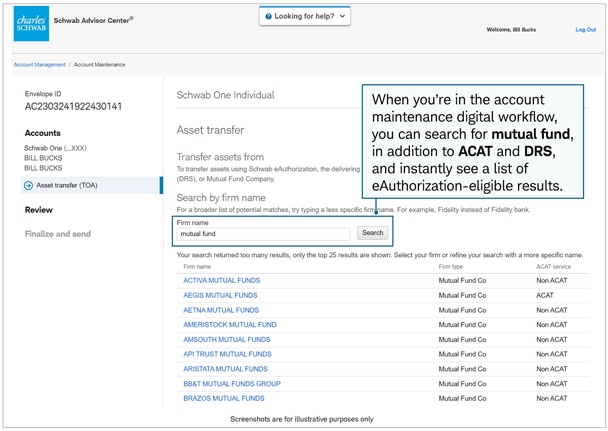608x431 pixels.
Task: Open AMSOUTH MUTUAL FUNDS link
Action: [227, 340]
